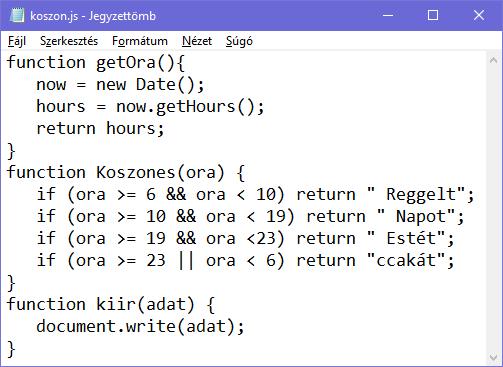Click on 'document.write(adat);' line

(x=140, y=327)
